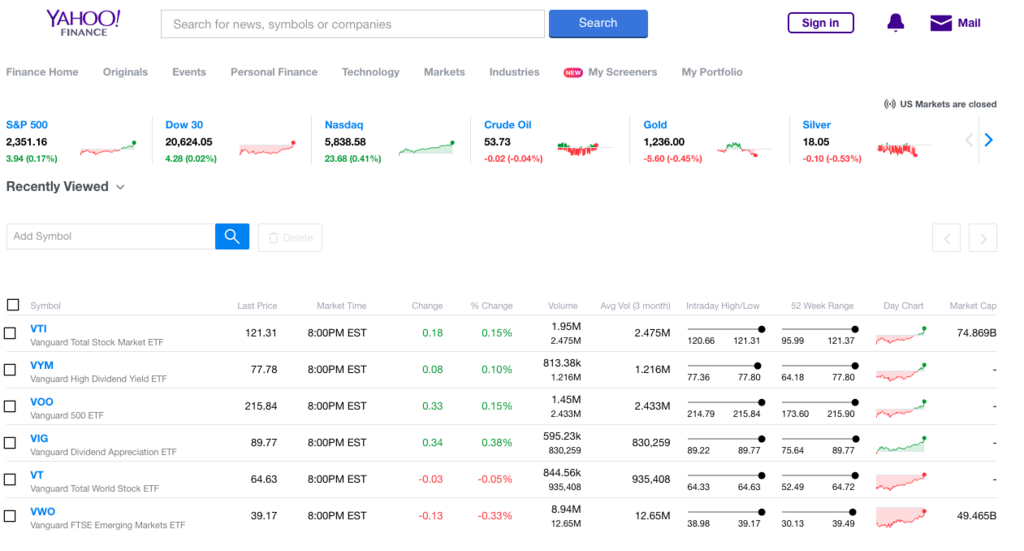The image size is (1024, 551).
Task: Open the Events tab
Action: pos(189,72)
